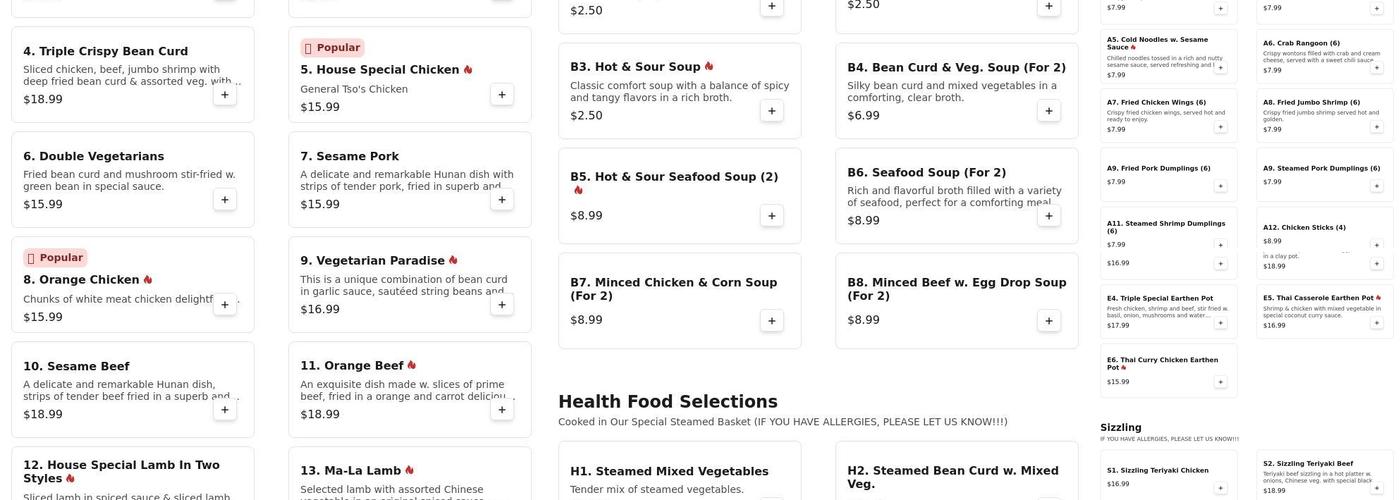Image resolution: width=1400 pixels, height=500 pixels.
Task: Add Minced Chicken & Corn Soup
Action: [x=771, y=321]
